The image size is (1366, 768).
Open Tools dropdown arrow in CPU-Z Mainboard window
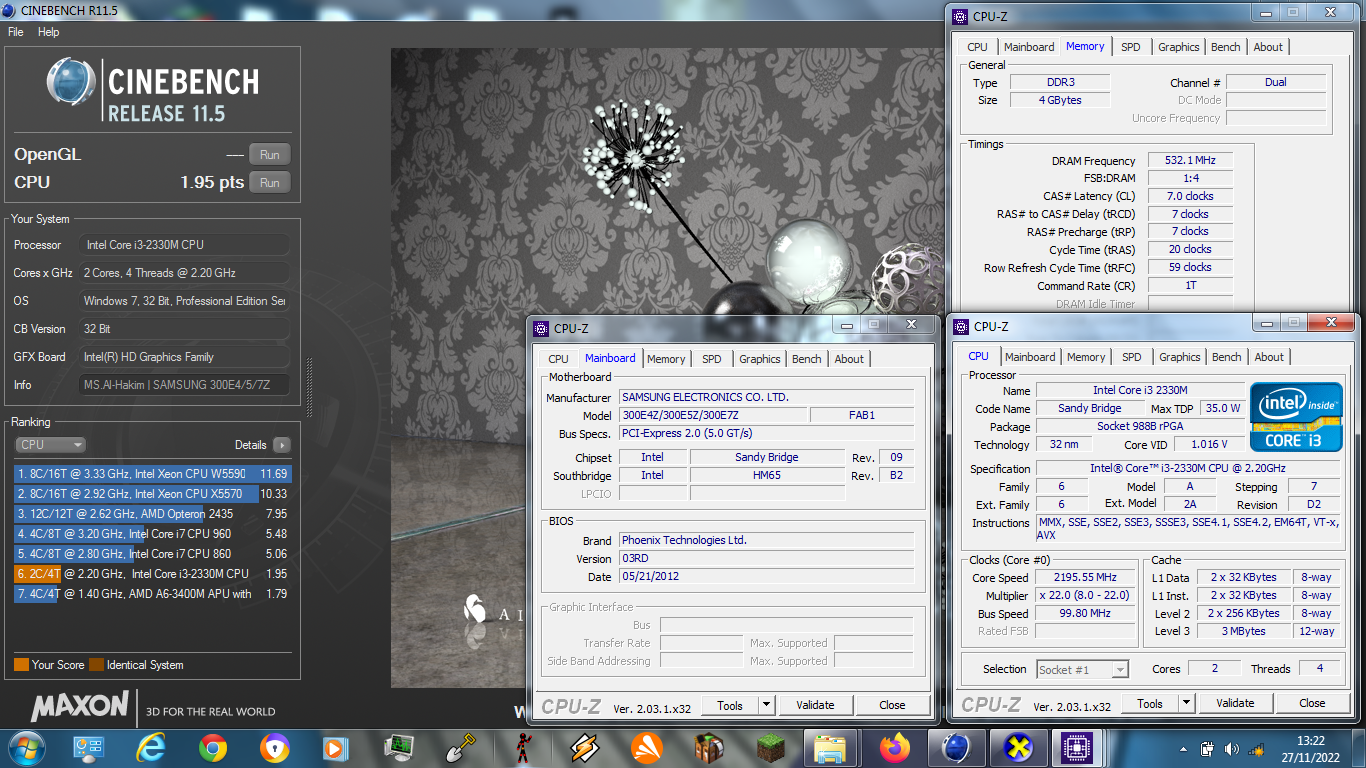pyautogui.click(x=766, y=705)
